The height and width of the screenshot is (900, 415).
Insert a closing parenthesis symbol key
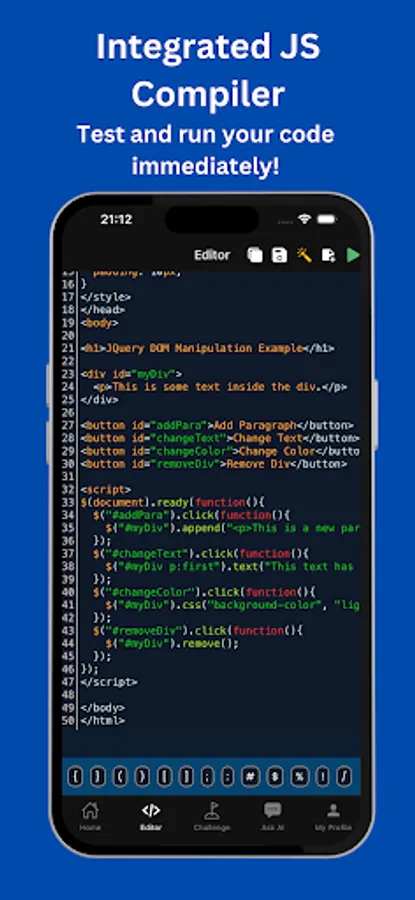click(x=142, y=777)
